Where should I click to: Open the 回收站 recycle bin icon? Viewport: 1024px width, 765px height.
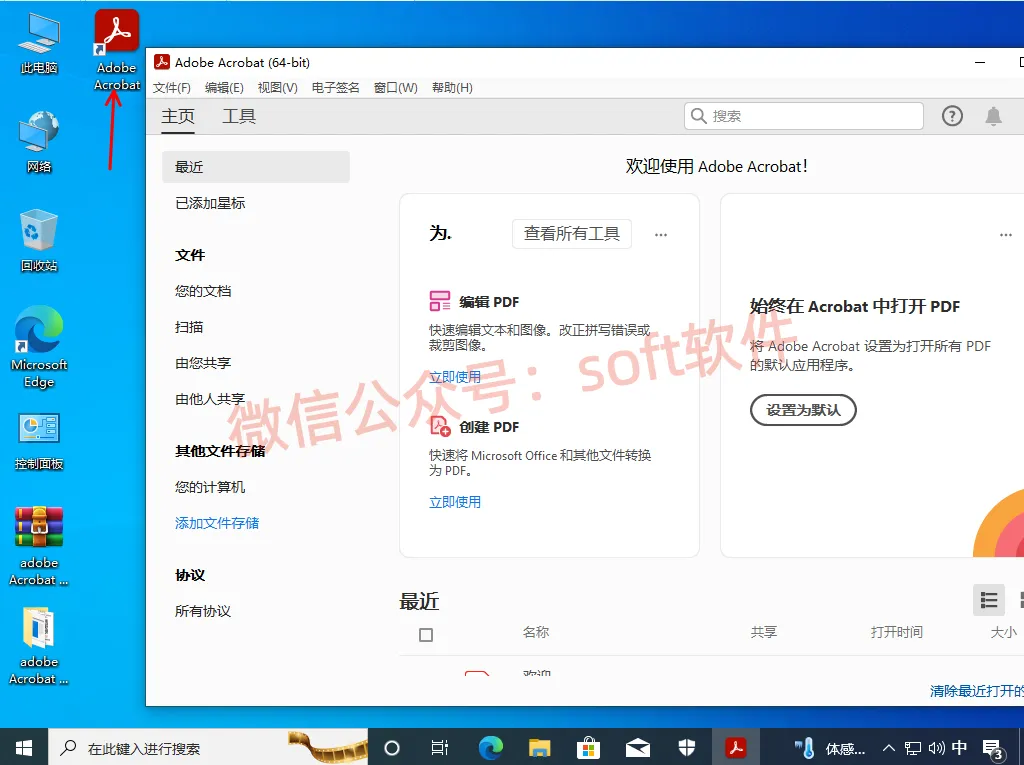point(39,230)
